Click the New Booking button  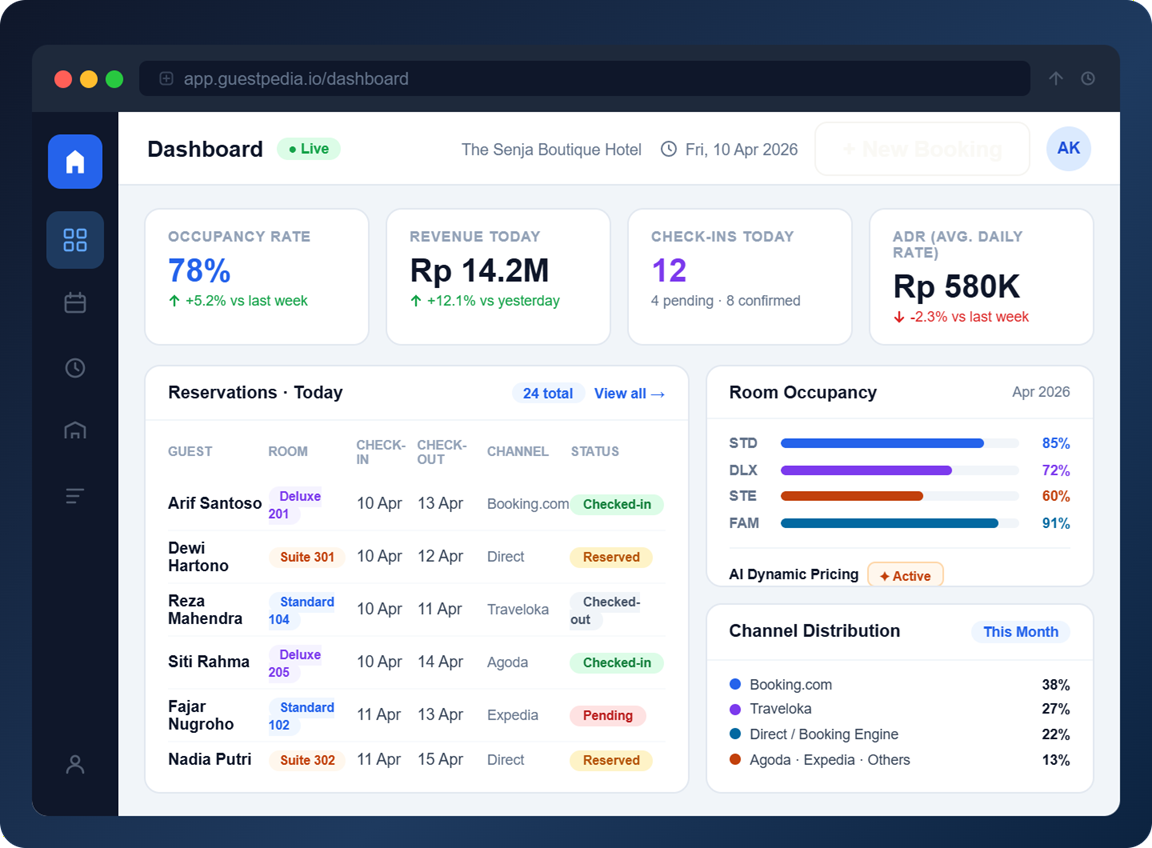[921, 148]
